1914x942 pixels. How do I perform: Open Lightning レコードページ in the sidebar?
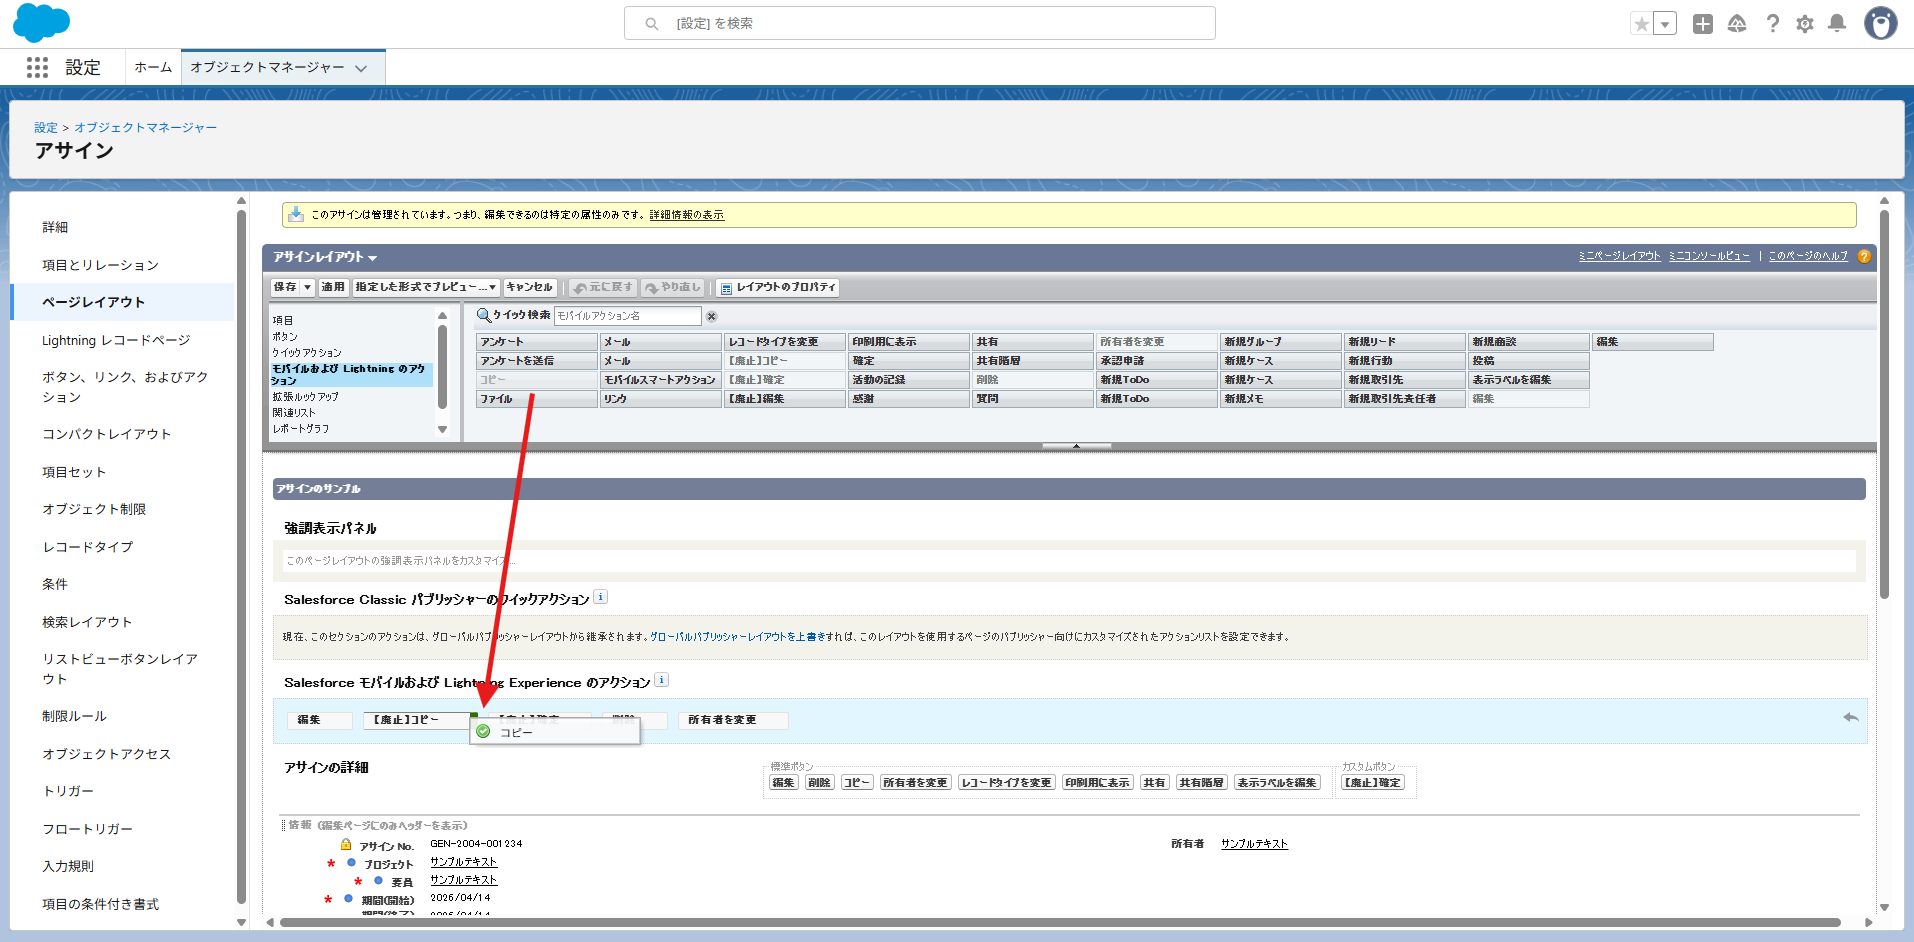pyautogui.click(x=116, y=340)
